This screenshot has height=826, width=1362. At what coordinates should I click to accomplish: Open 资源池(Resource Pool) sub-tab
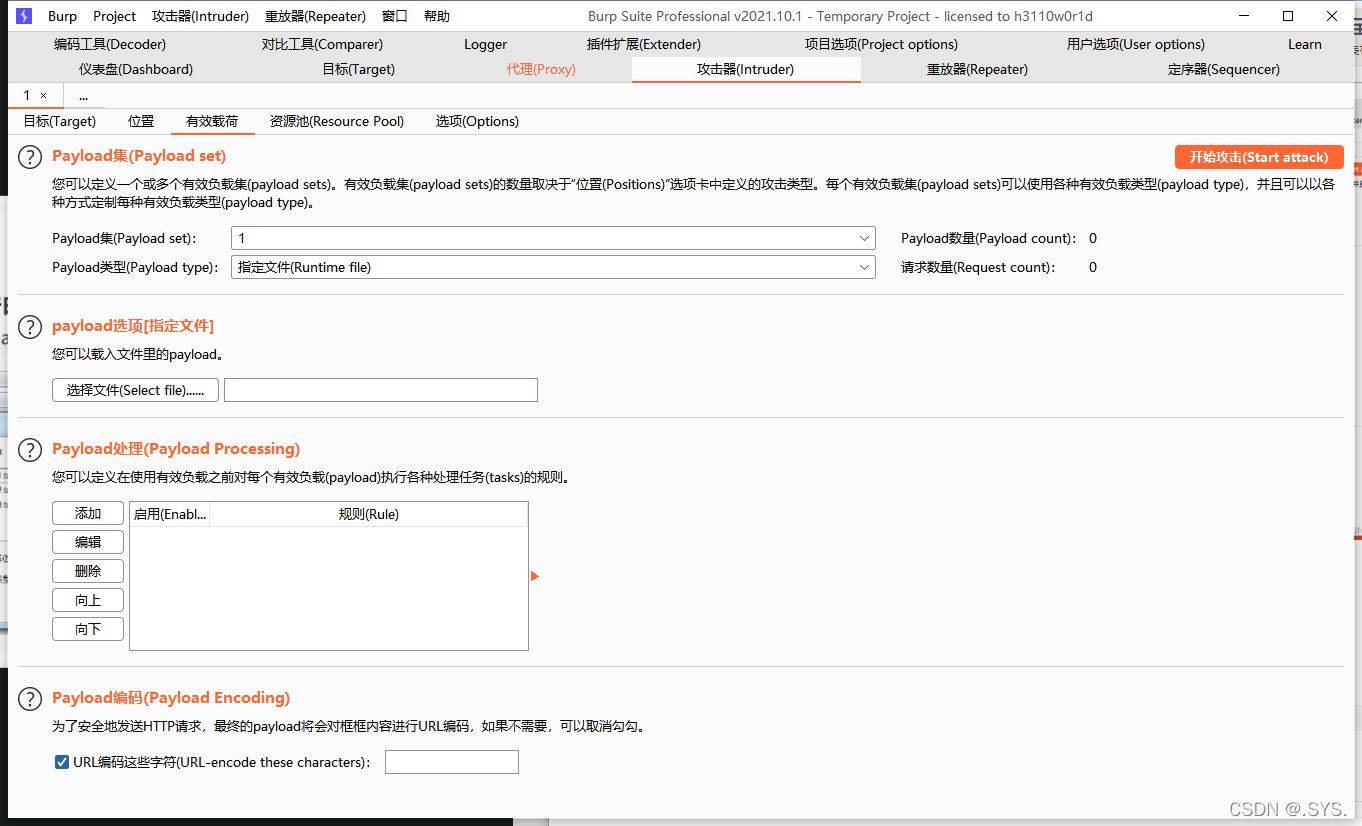pos(337,121)
